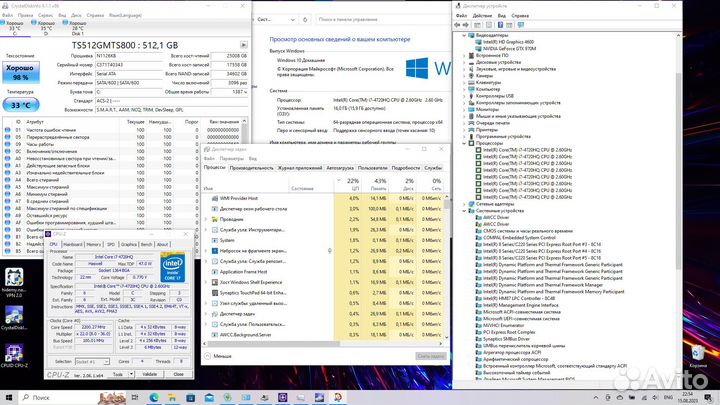Screen dimensions: 720x405
Task: Click the Windows Start button
Action: tap(8, 398)
